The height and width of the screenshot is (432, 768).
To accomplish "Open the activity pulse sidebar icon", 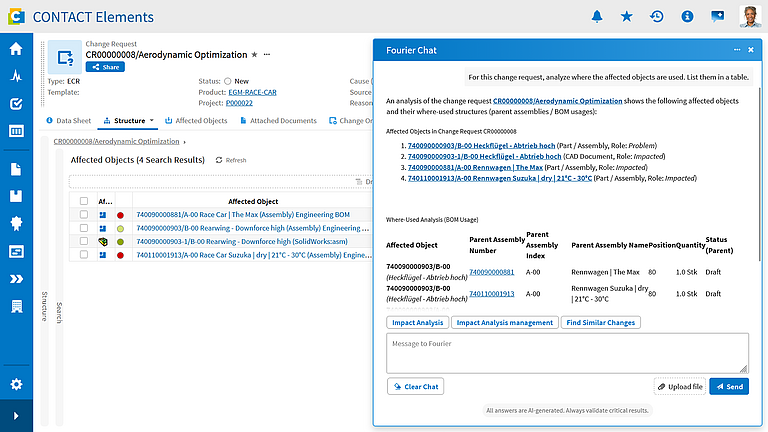I will tap(16, 76).
